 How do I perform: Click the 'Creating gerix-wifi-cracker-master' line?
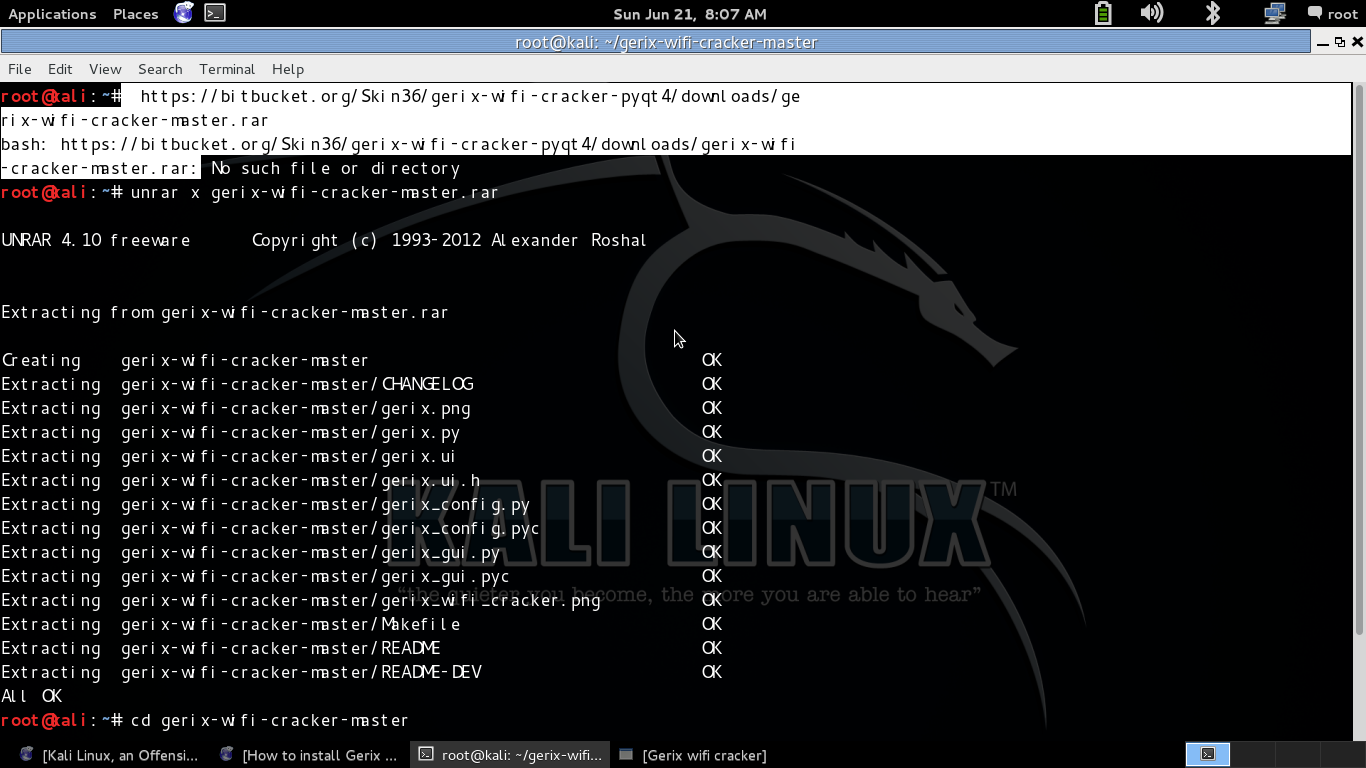(185, 360)
